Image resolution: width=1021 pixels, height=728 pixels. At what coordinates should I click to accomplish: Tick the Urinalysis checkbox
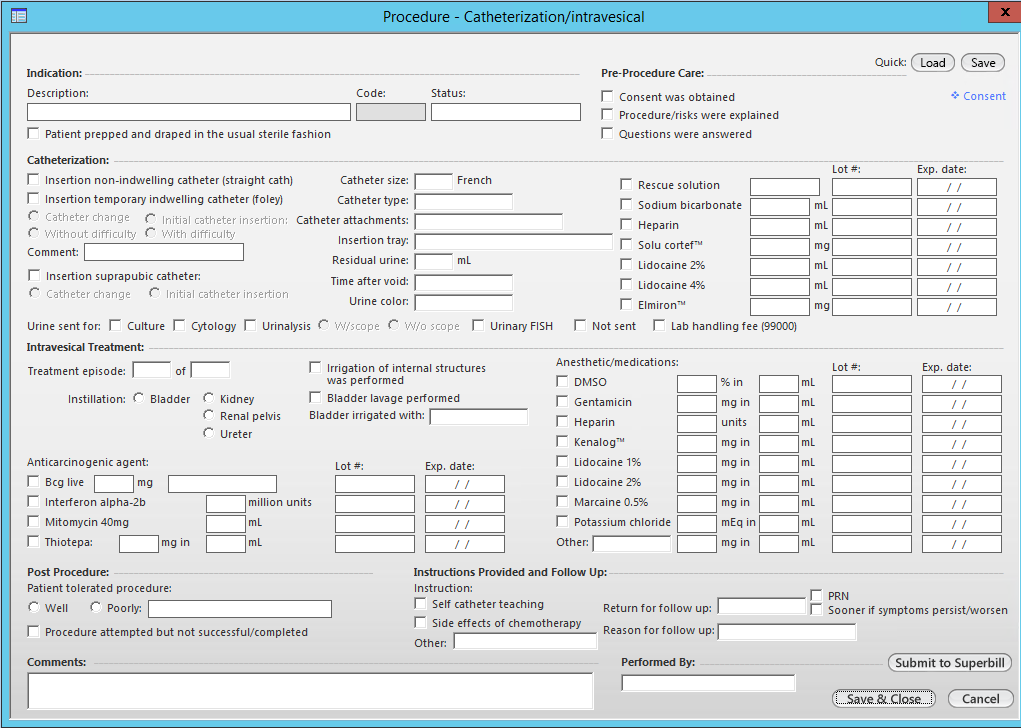(250, 325)
